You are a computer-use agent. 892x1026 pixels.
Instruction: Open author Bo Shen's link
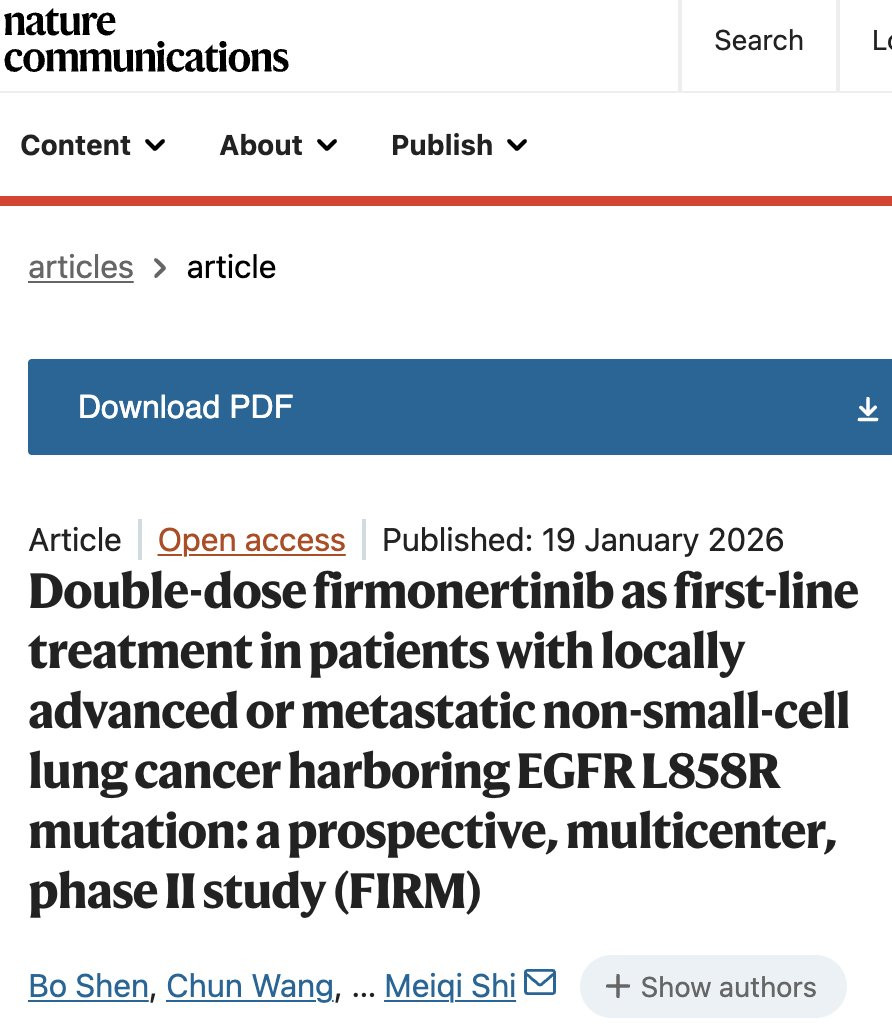[x=88, y=986]
